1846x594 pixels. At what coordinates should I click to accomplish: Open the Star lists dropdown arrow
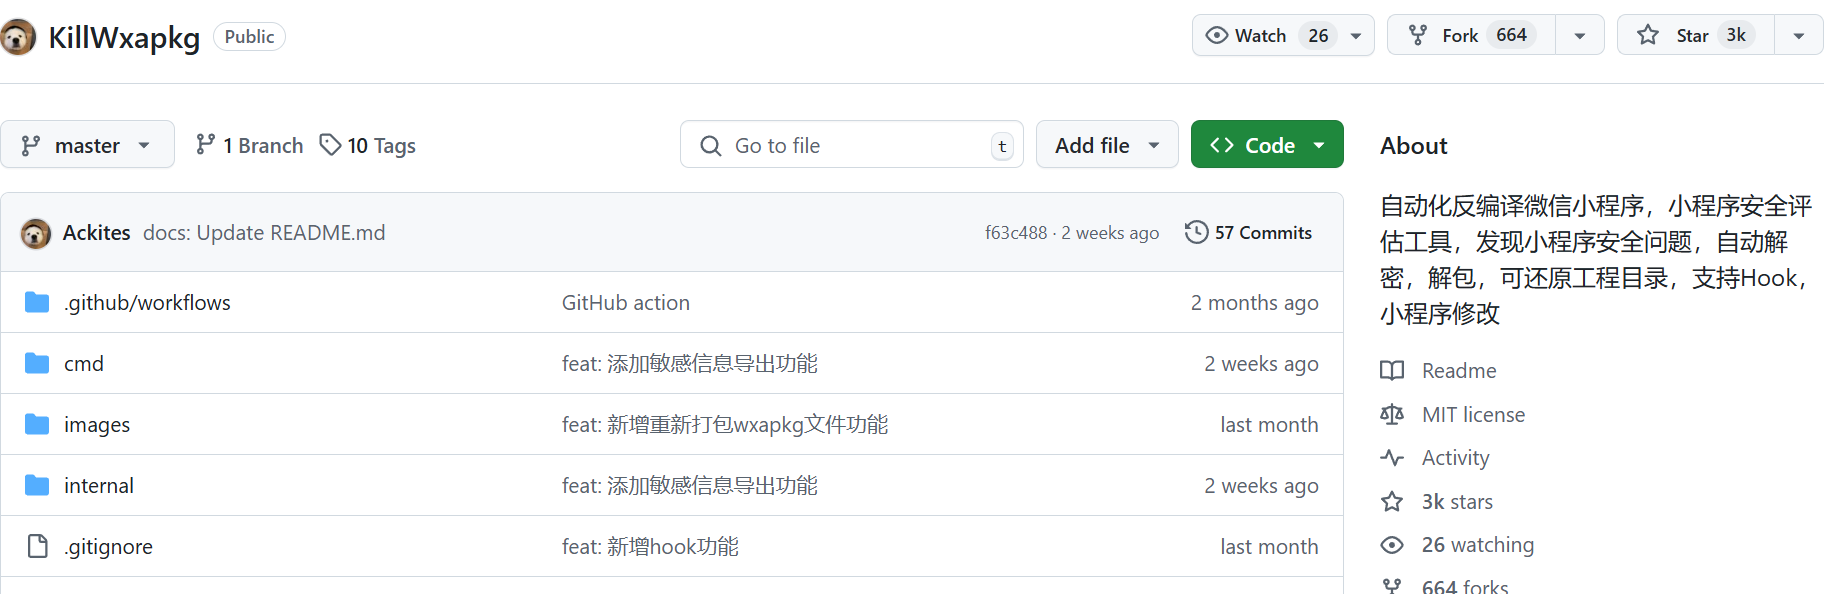[1799, 36]
